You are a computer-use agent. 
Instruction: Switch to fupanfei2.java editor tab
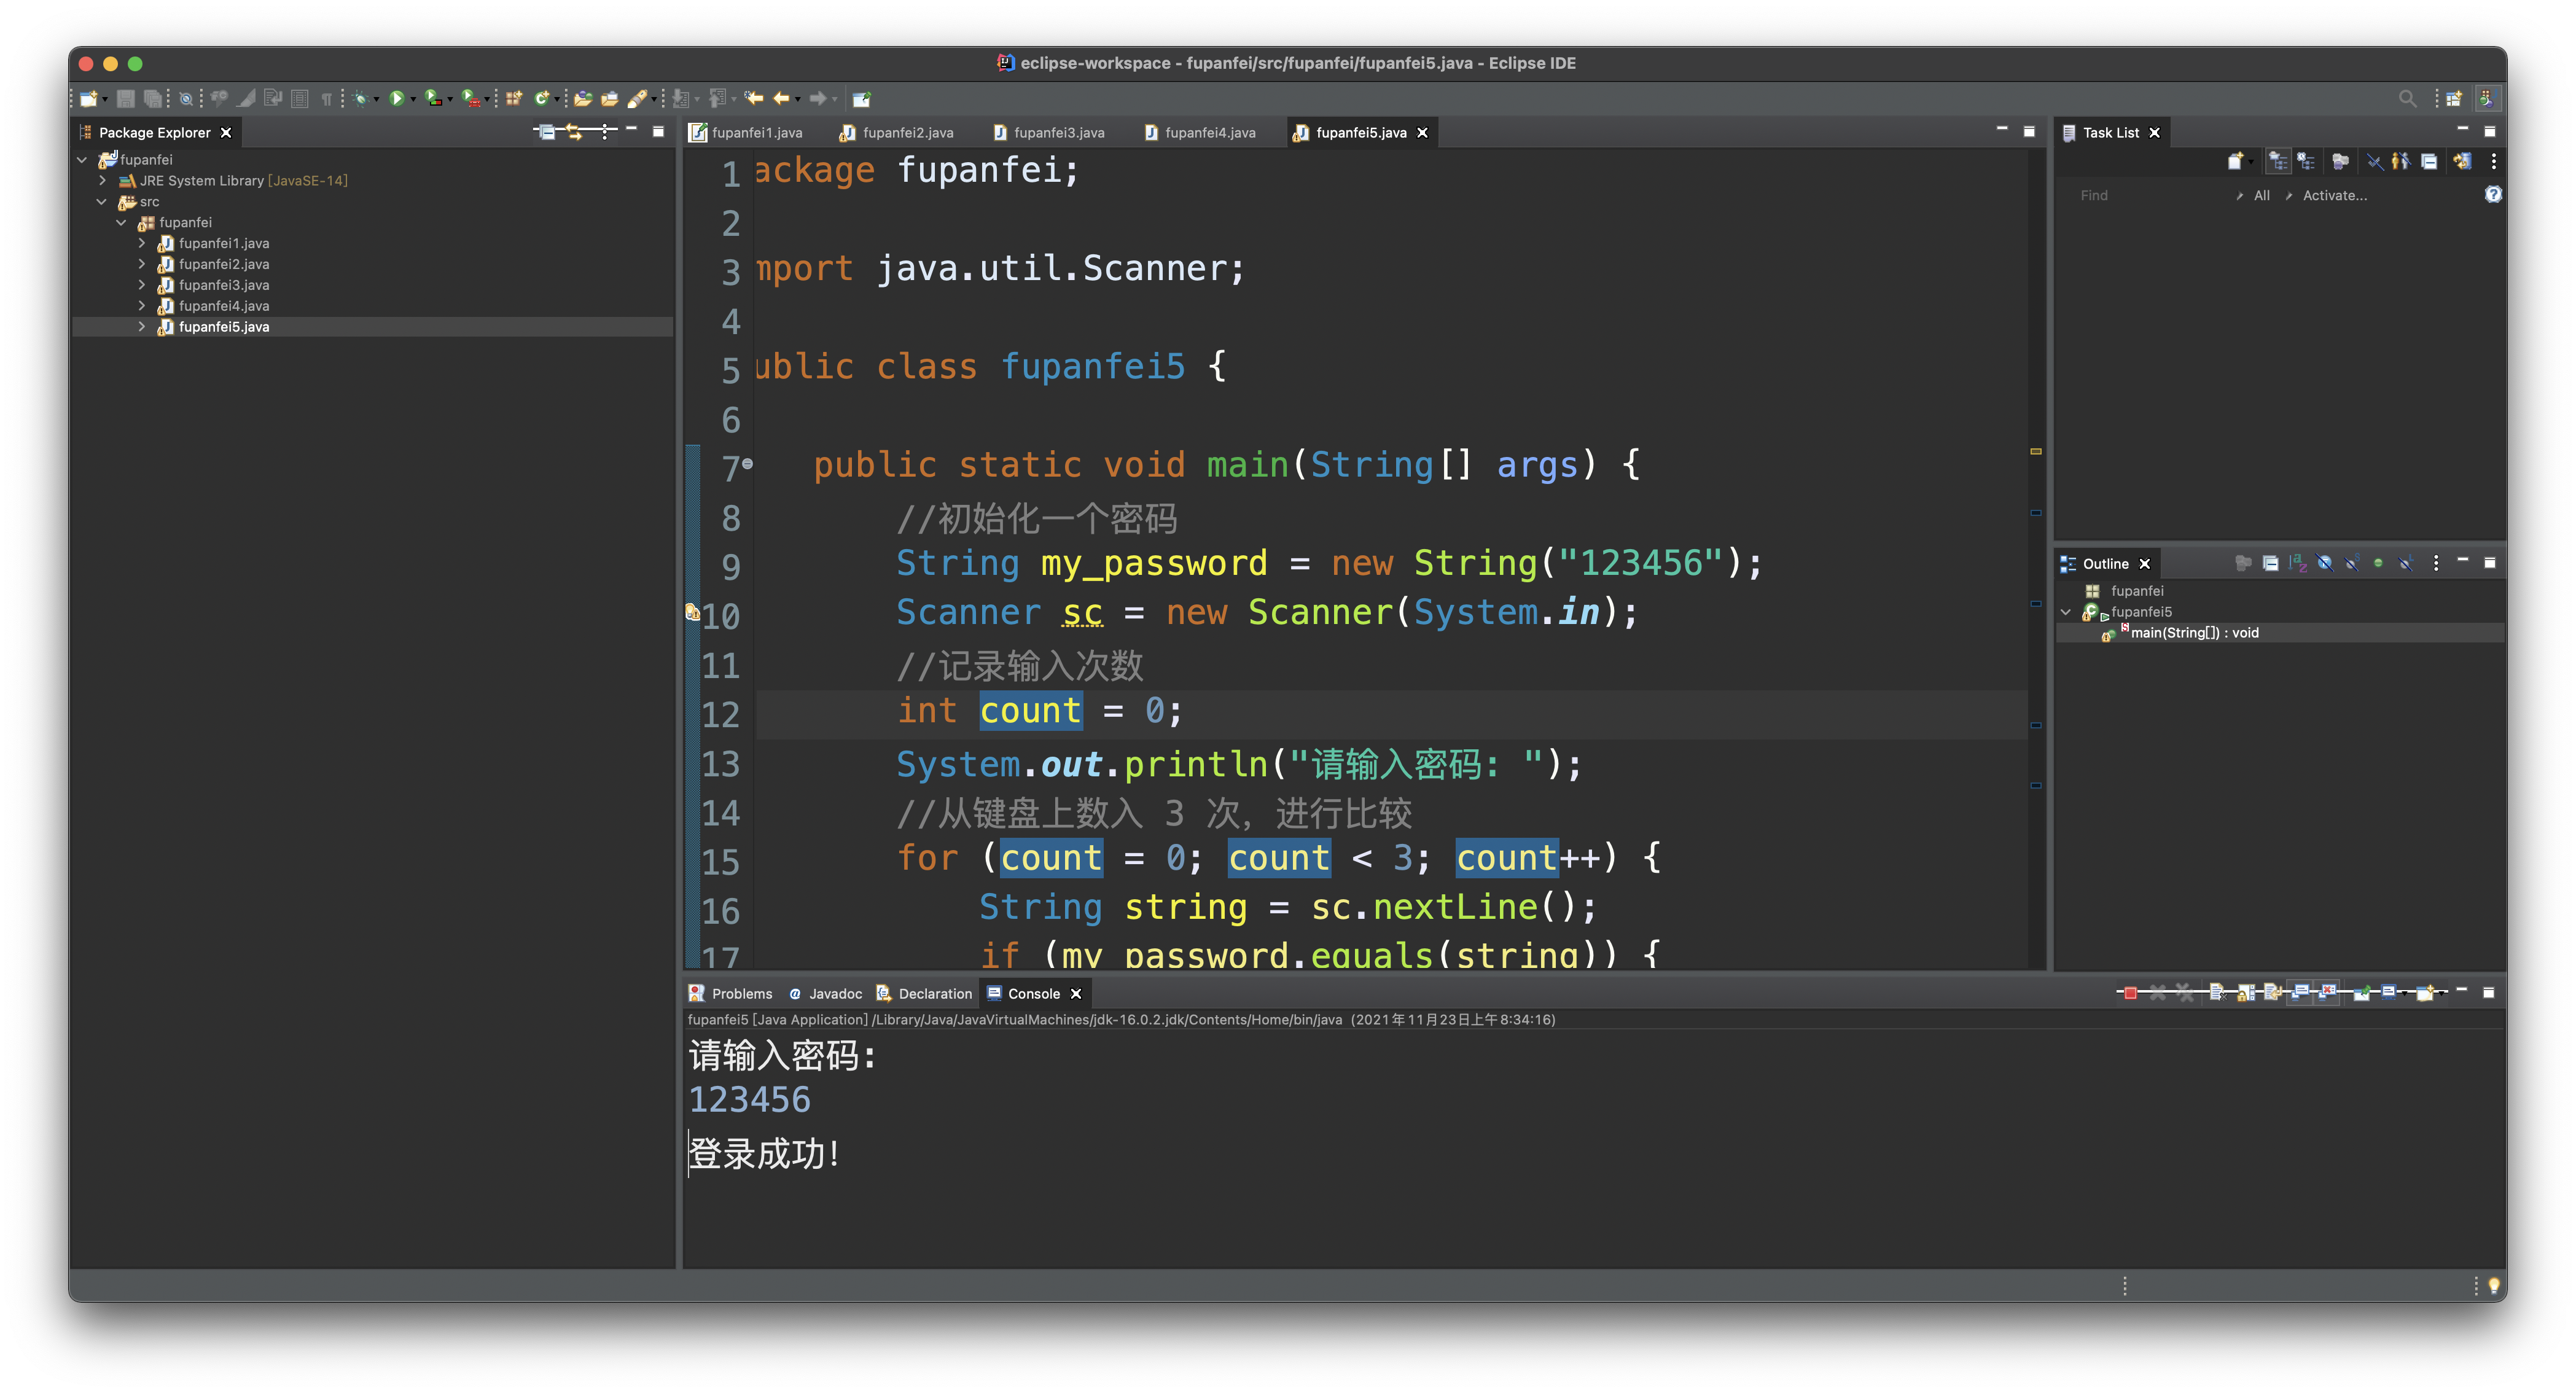pyautogui.click(x=897, y=132)
